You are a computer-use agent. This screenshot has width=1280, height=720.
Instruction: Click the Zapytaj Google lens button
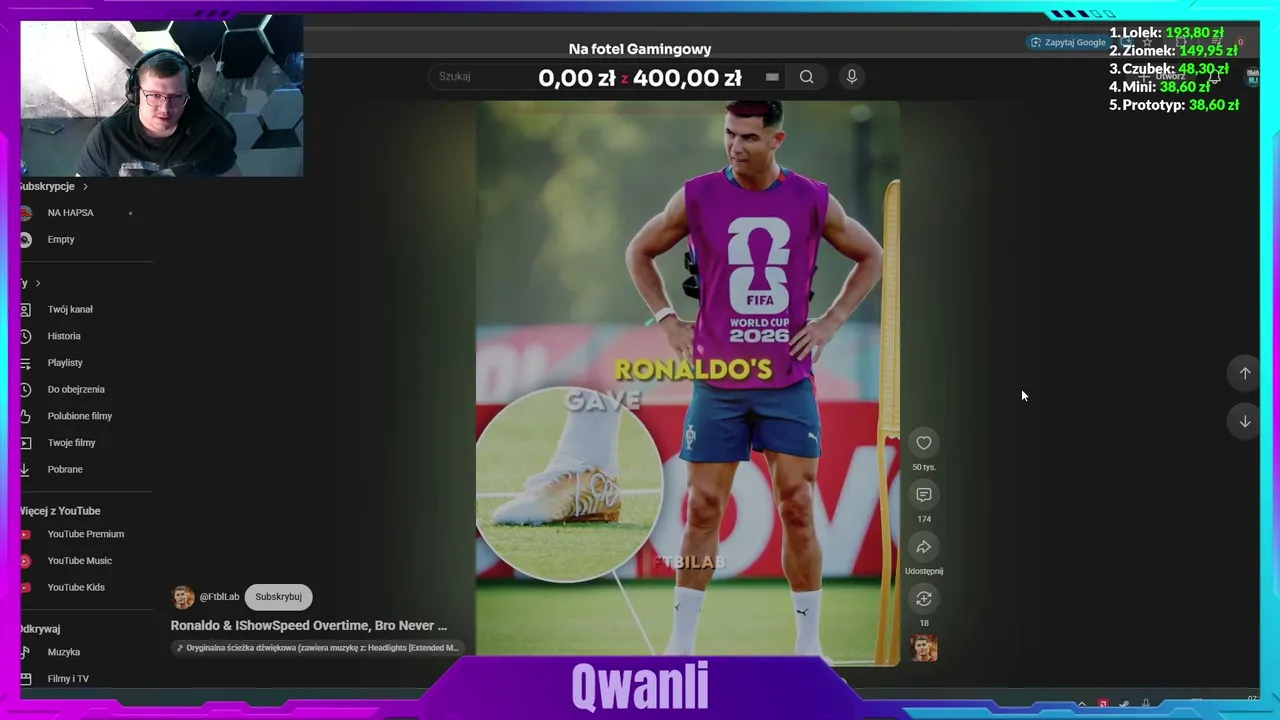point(1068,42)
